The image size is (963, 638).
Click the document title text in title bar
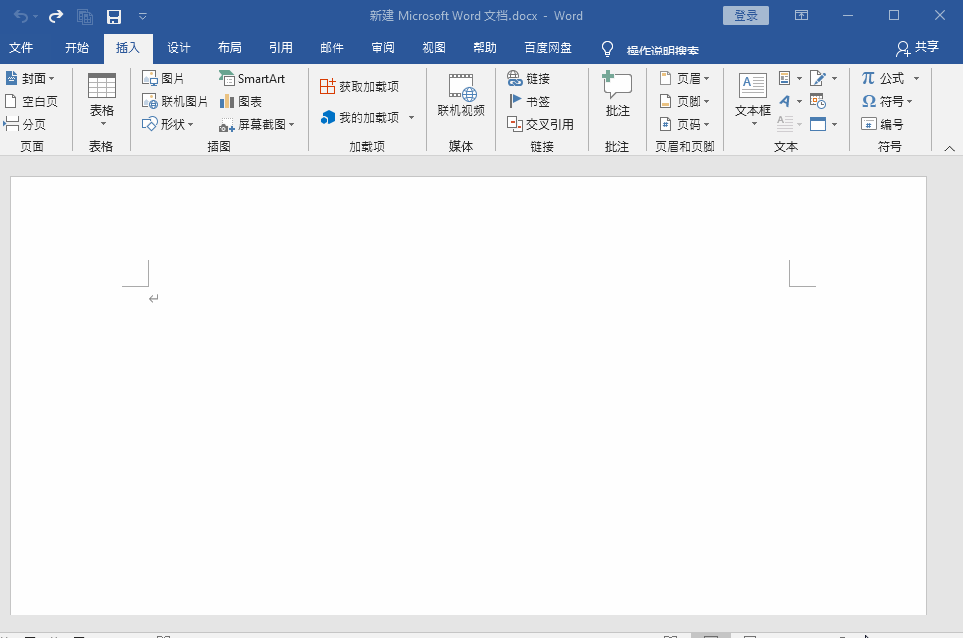click(x=476, y=16)
